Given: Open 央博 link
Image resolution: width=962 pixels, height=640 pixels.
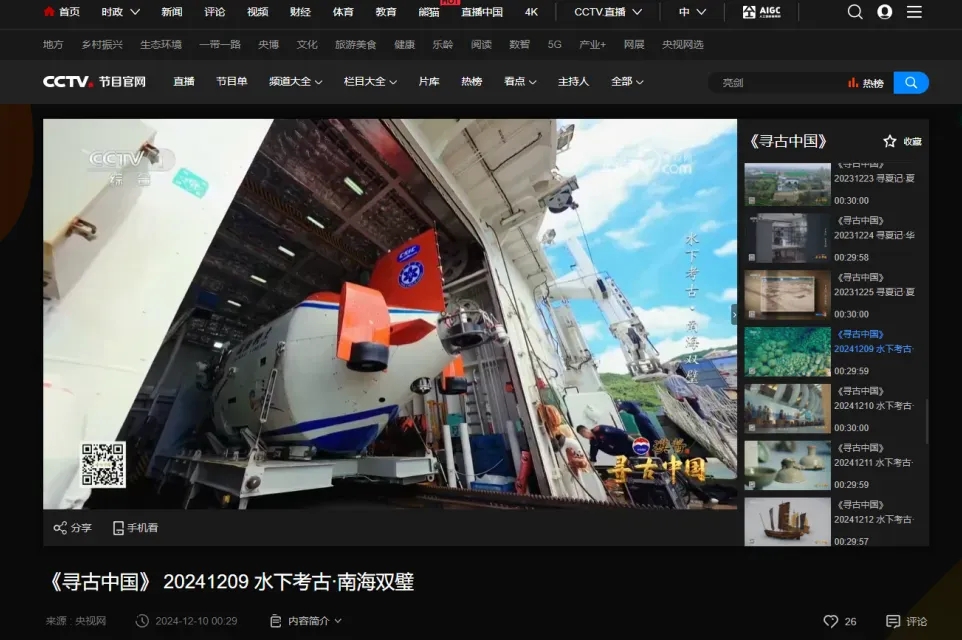Looking at the screenshot, I should 269,44.
